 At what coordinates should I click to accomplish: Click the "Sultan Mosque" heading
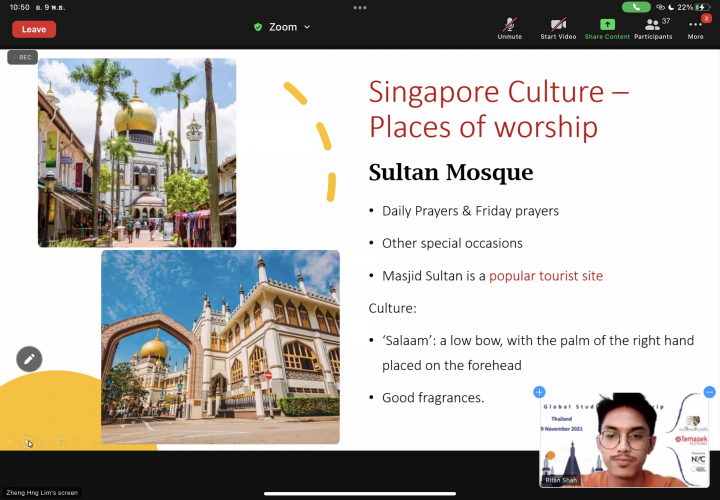451,173
